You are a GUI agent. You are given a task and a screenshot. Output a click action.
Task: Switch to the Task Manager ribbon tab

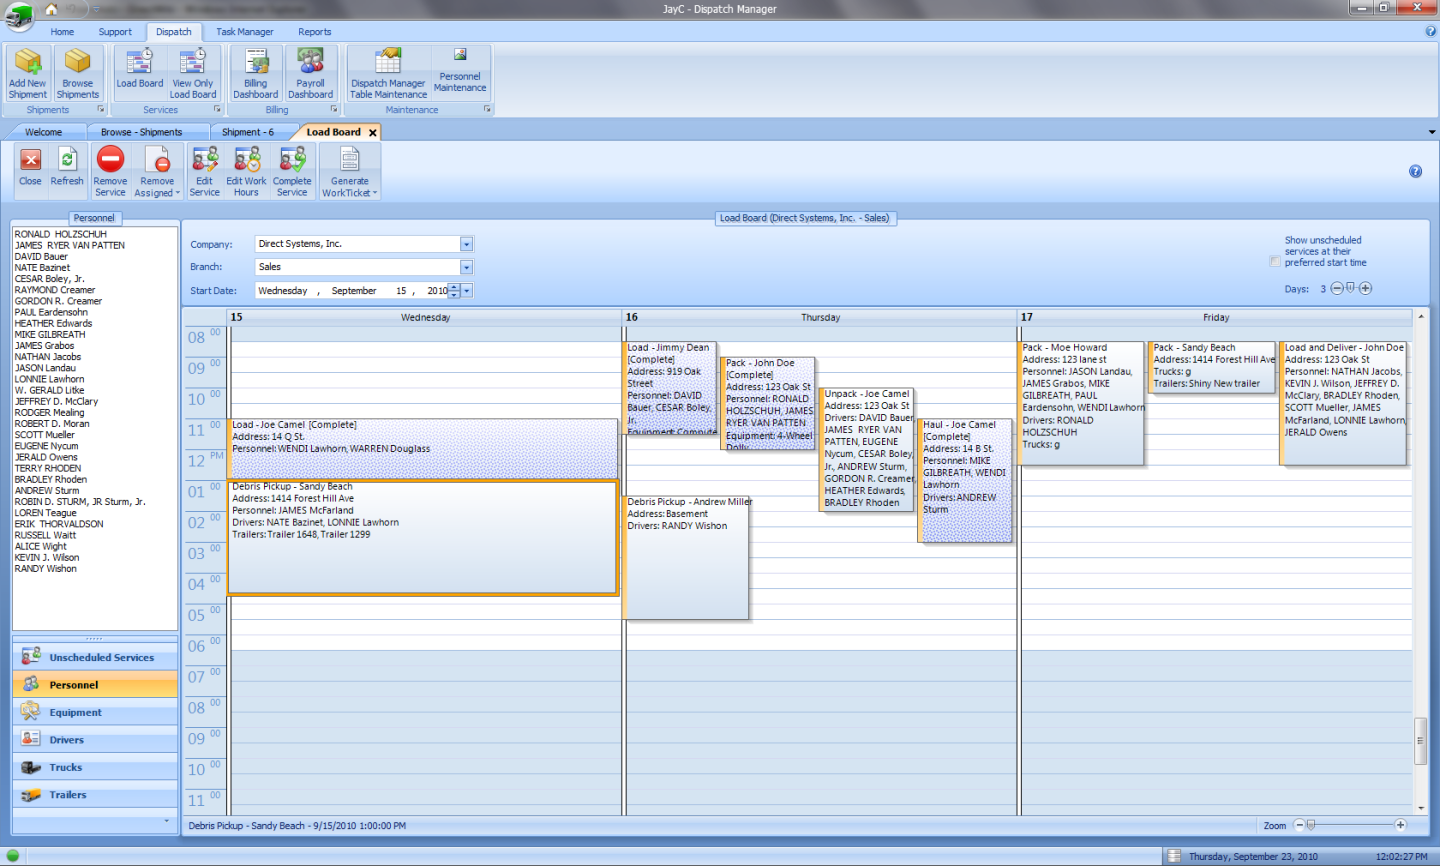pyautogui.click(x=244, y=32)
